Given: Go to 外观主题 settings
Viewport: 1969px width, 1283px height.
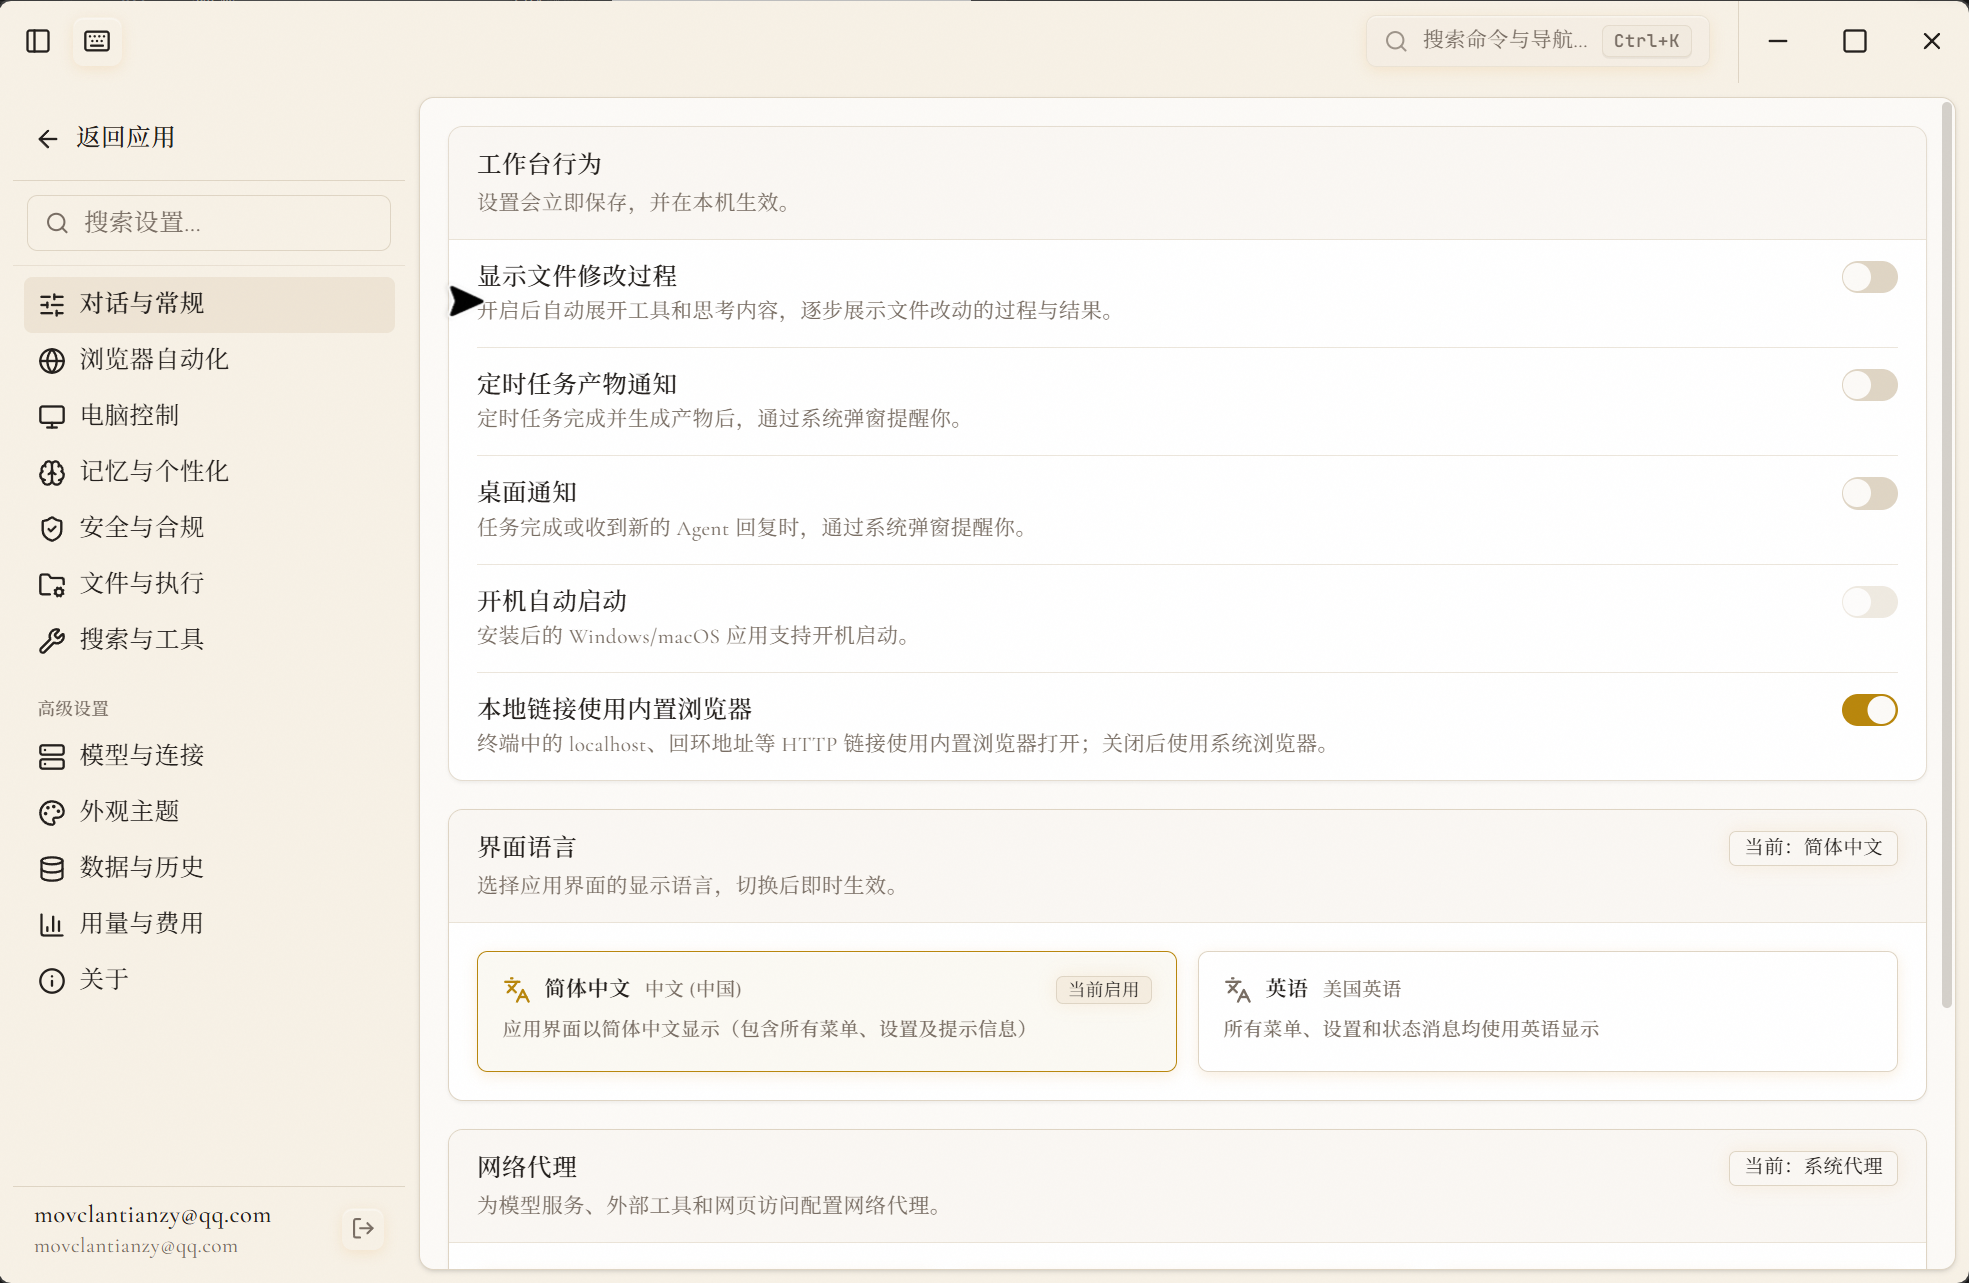Looking at the screenshot, I should tap(209, 812).
